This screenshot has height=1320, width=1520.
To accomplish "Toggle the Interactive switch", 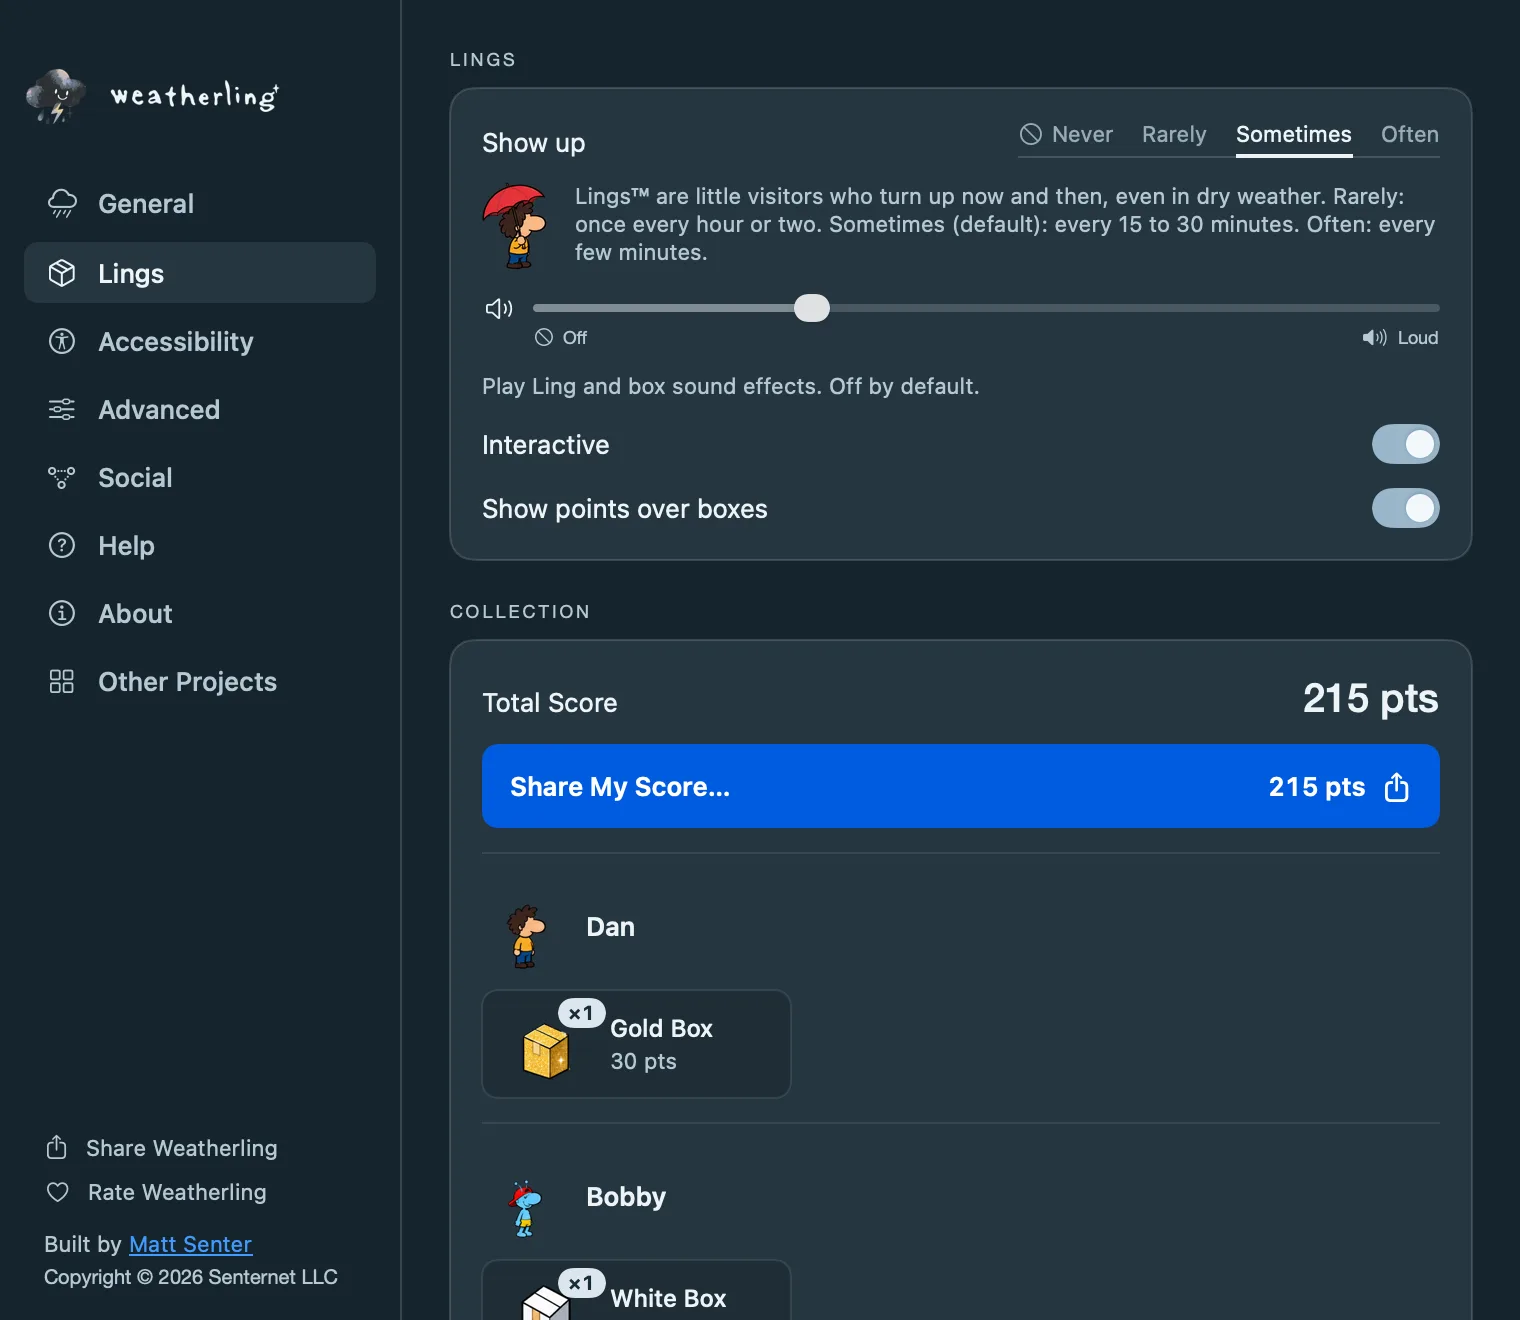I will coord(1405,444).
